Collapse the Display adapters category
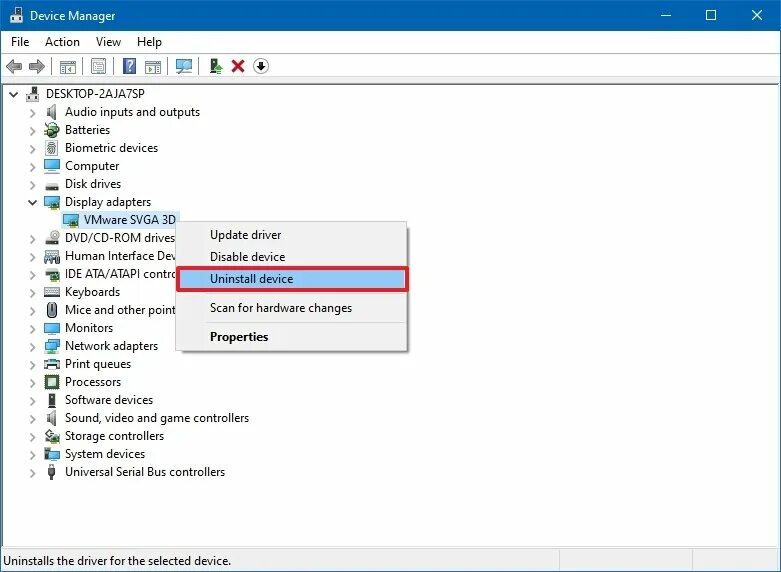 (x=32, y=202)
